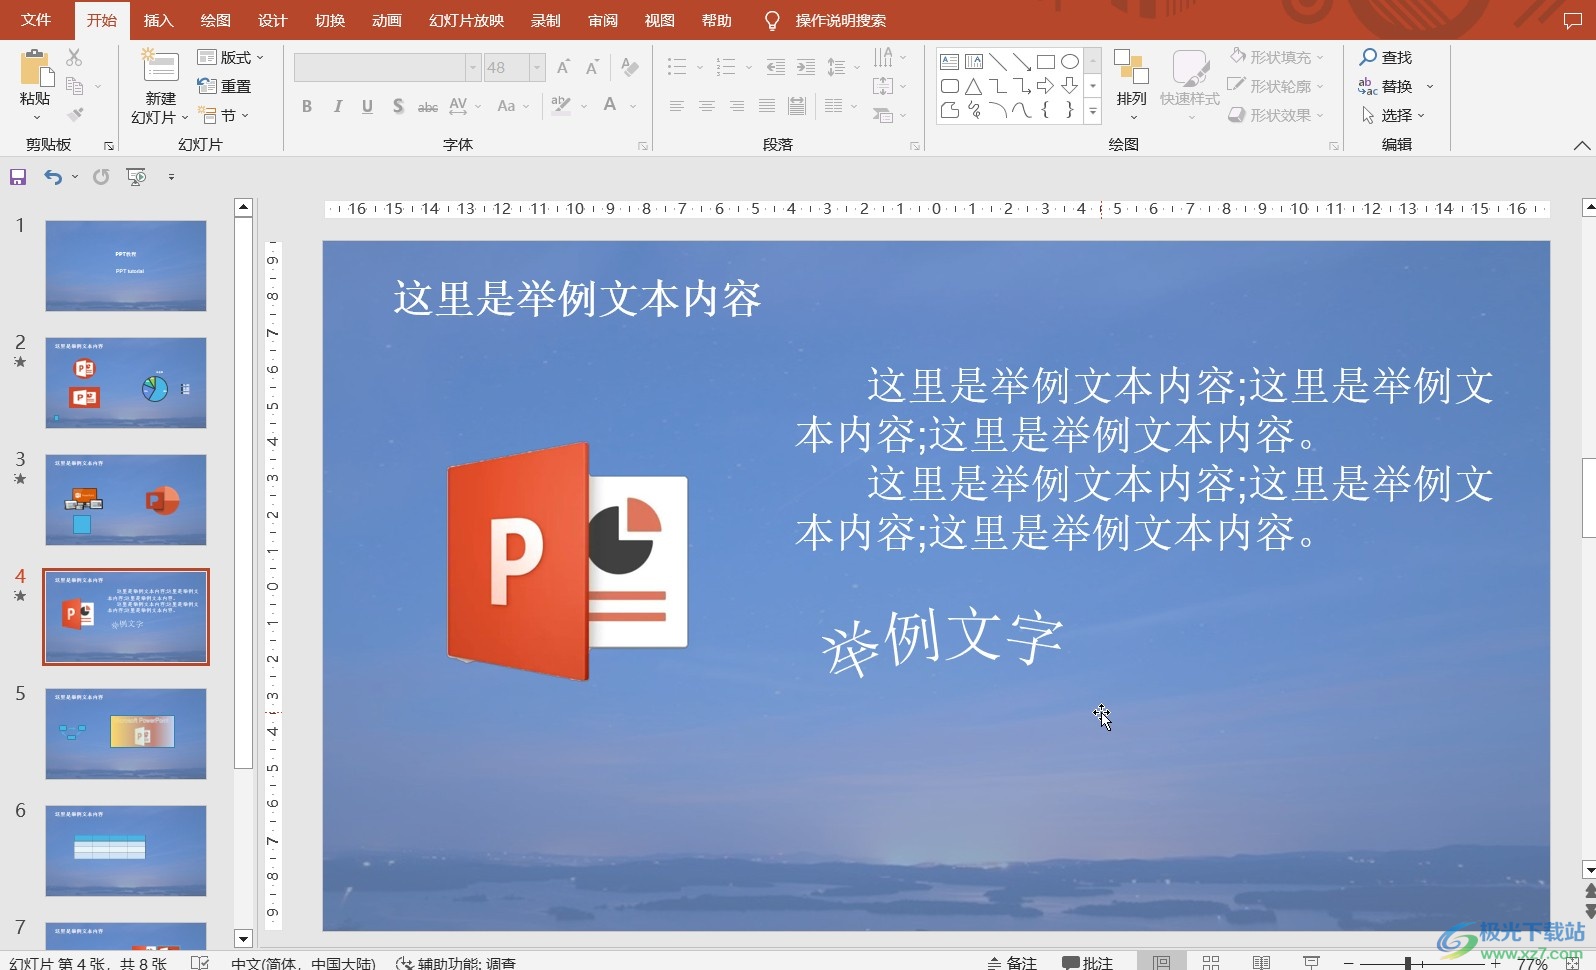Open the Arrange (排列) menu
The width and height of the screenshot is (1596, 970).
coord(1132,85)
